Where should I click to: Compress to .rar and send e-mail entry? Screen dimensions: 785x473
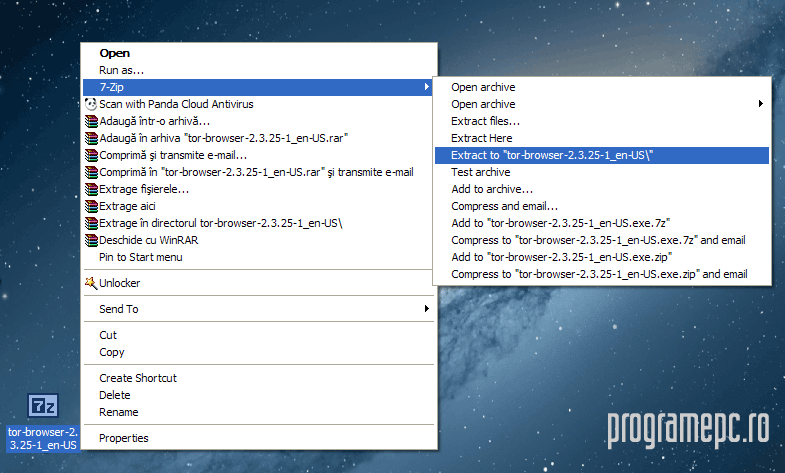[x=257, y=172]
